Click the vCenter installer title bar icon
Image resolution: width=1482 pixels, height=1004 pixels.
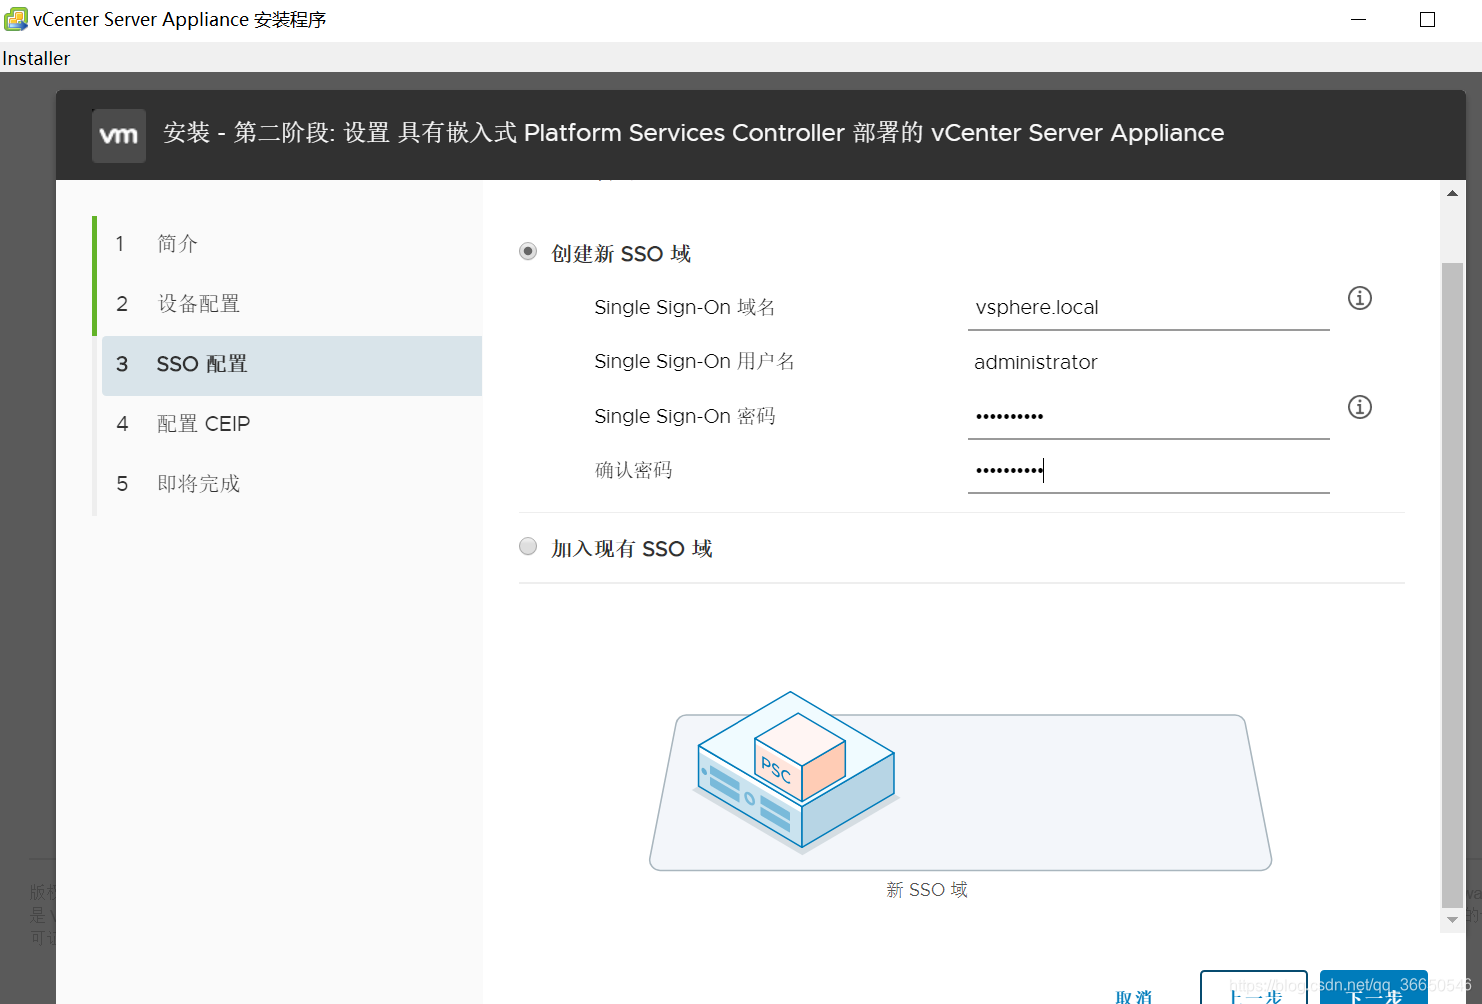click(x=15, y=19)
